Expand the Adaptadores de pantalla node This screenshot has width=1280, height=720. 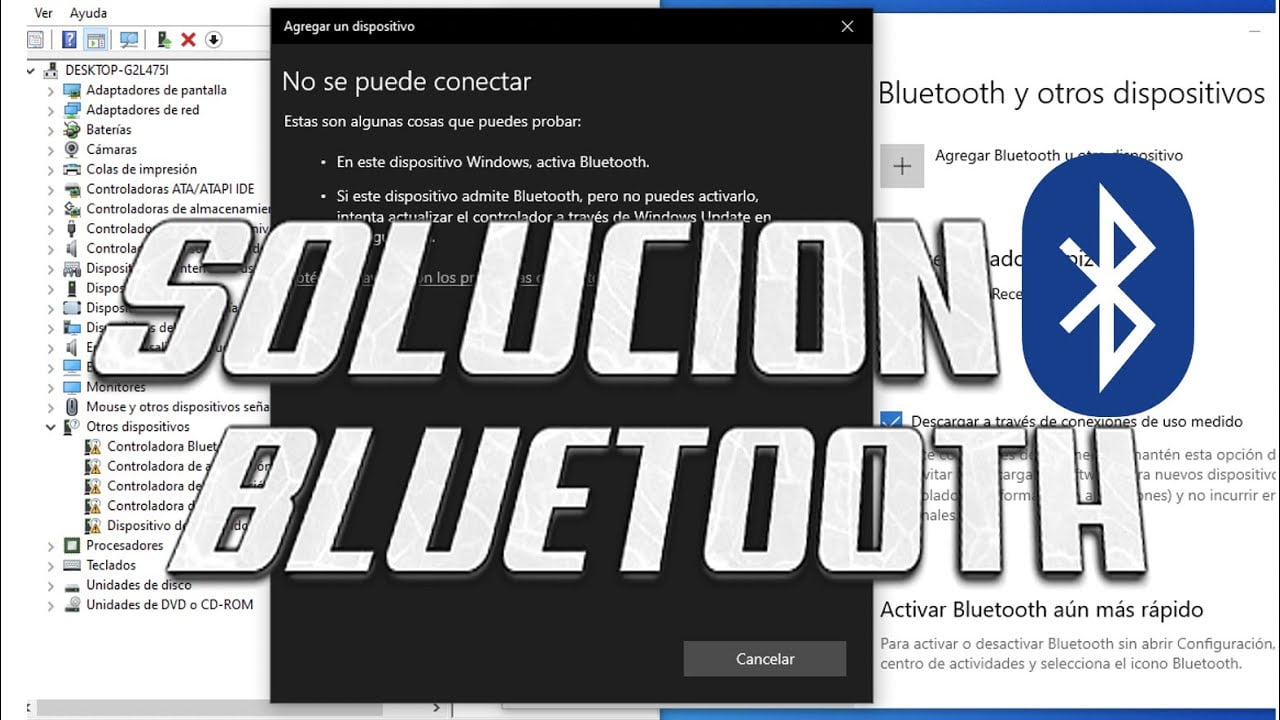coord(51,90)
